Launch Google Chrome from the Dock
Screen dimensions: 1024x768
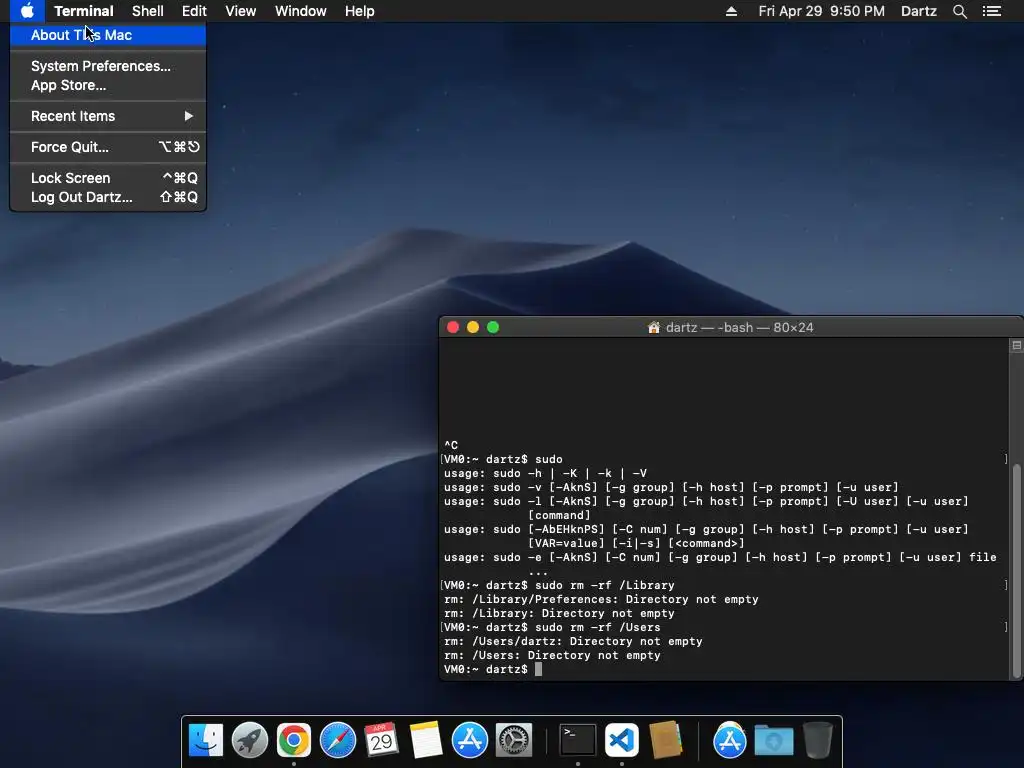tap(294, 741)
